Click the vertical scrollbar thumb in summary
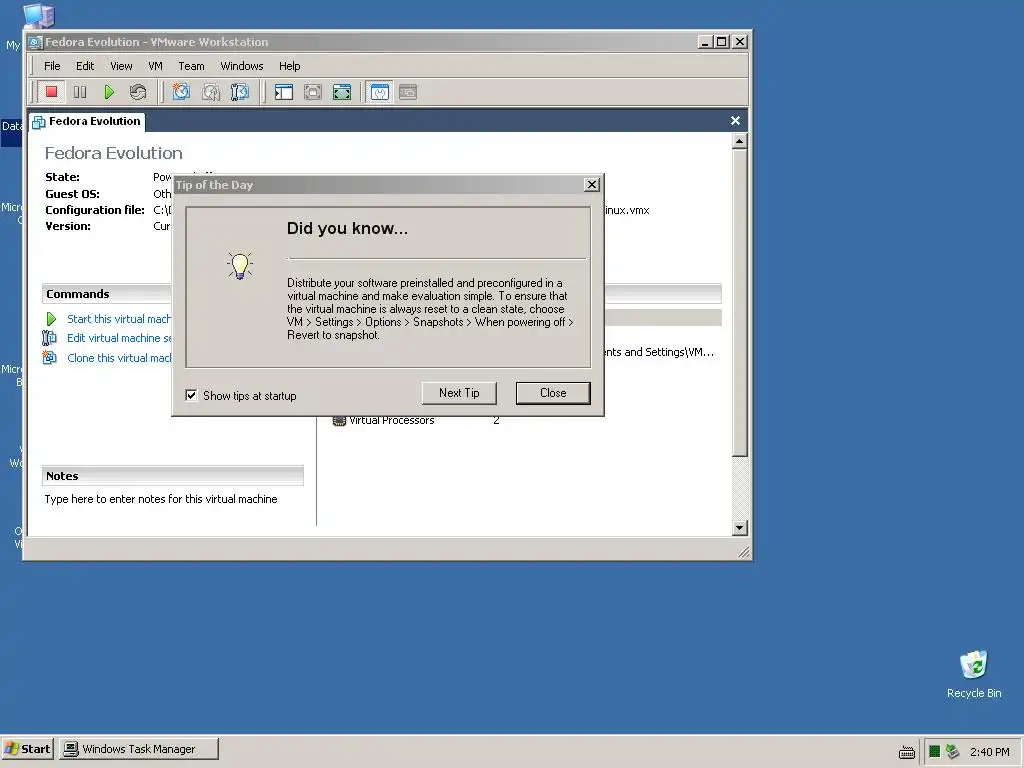This screenshot has width=1024, height=768. tap(739, 303)
